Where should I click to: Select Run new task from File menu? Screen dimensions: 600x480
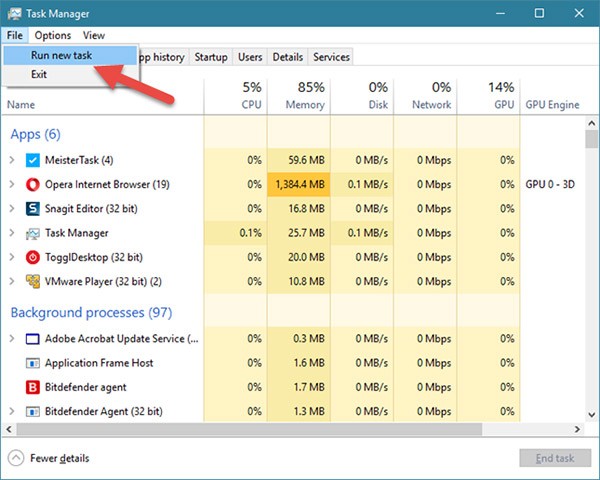(x=62, y=56)
